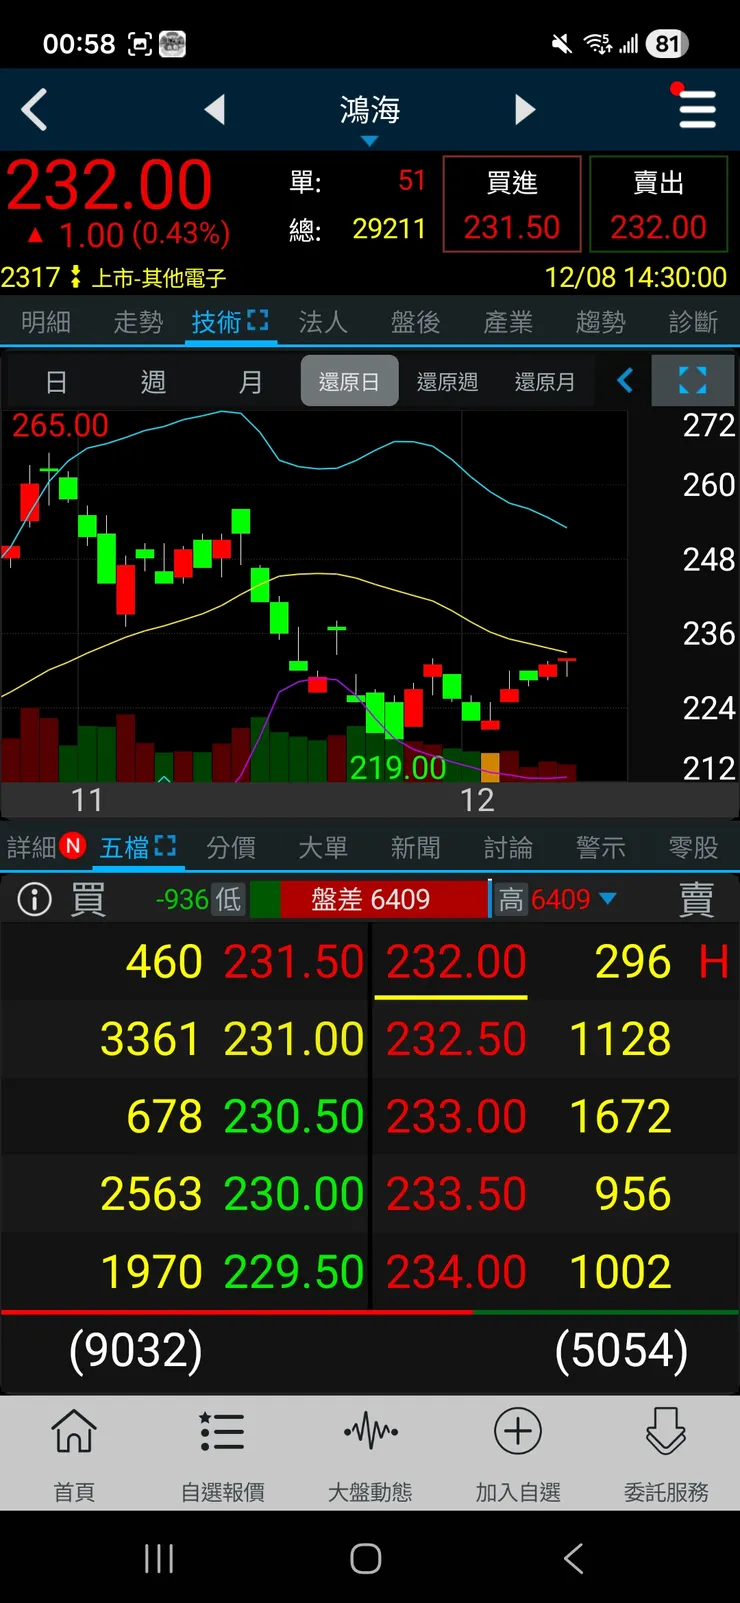
Task: Select bid price 230.50
Action: [294, 1116]
